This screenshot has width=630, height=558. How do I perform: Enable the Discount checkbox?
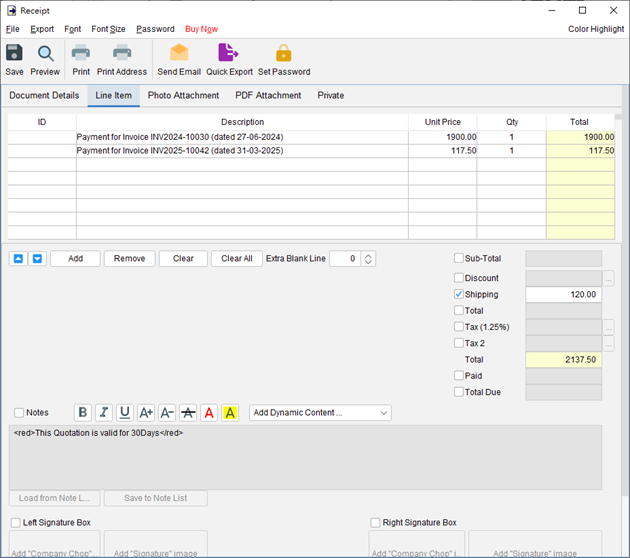pyautogui.click(x=458, y=278)
